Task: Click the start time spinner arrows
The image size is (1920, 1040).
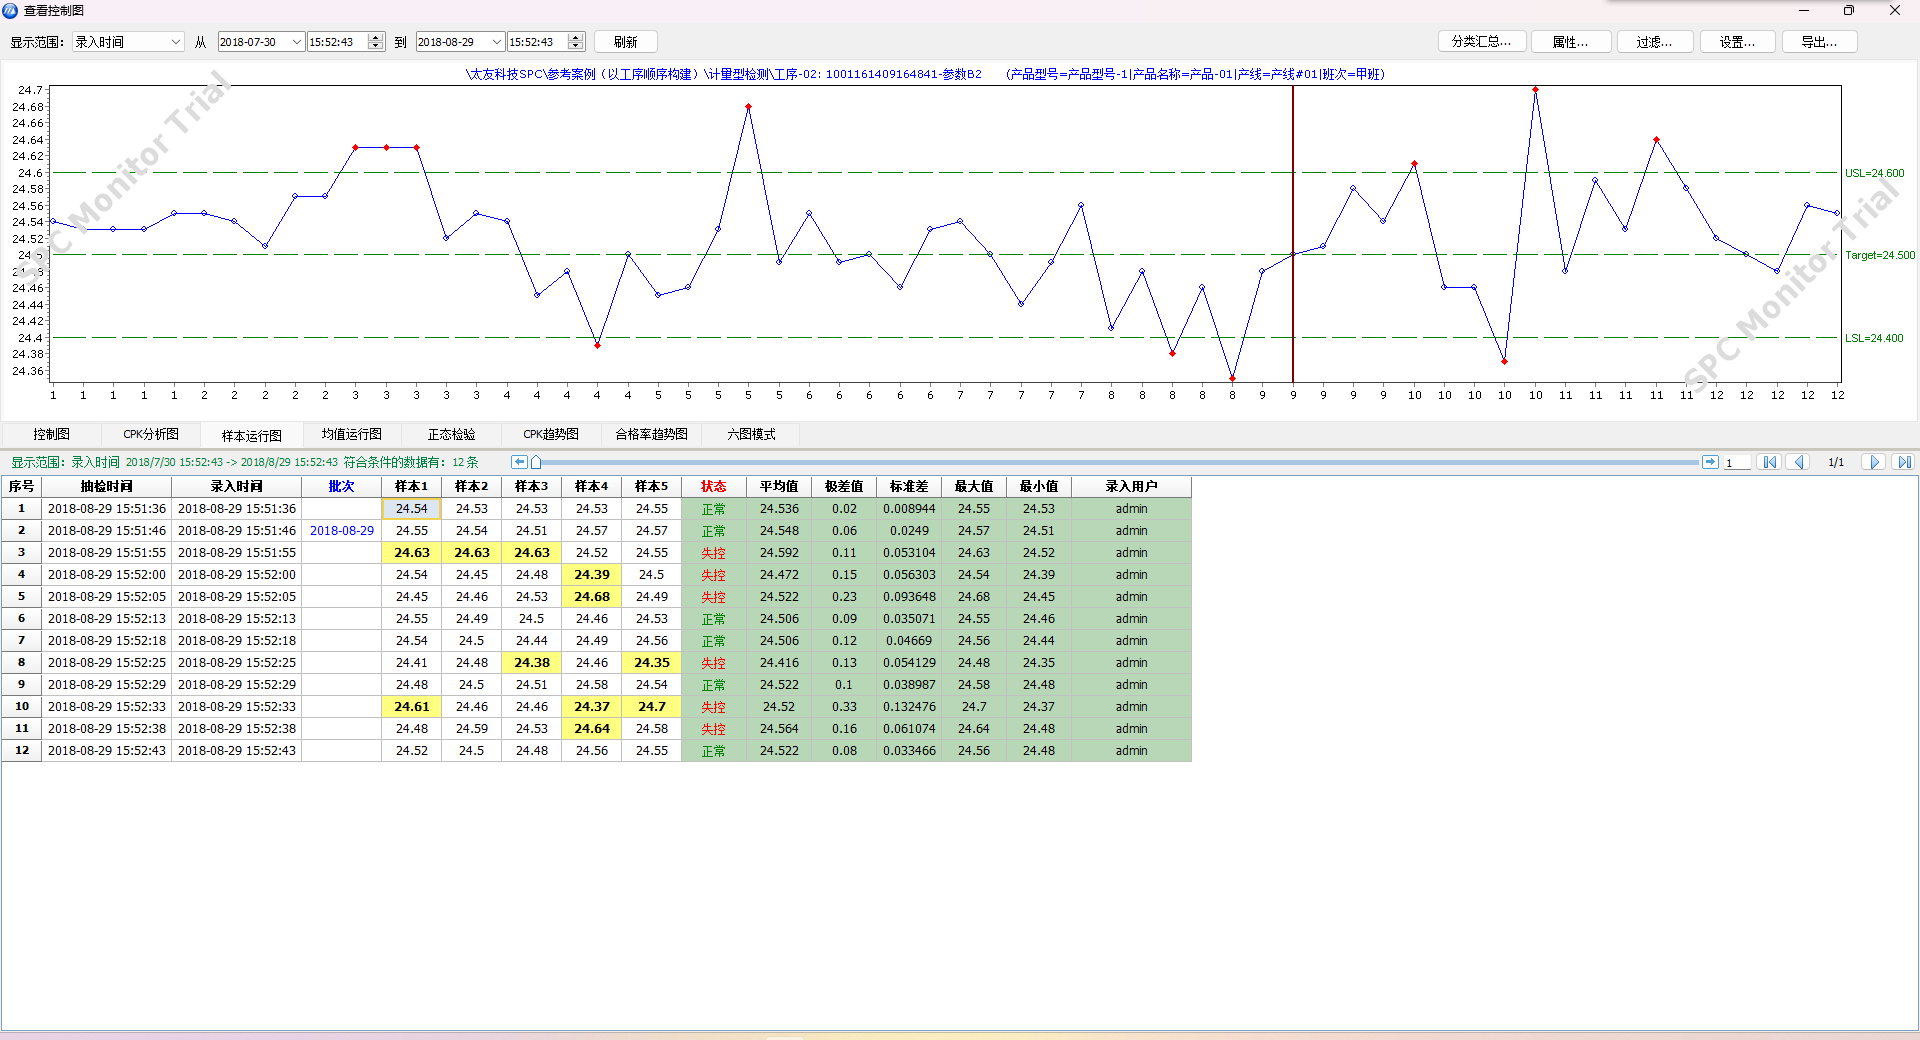Action: point(376,42)
